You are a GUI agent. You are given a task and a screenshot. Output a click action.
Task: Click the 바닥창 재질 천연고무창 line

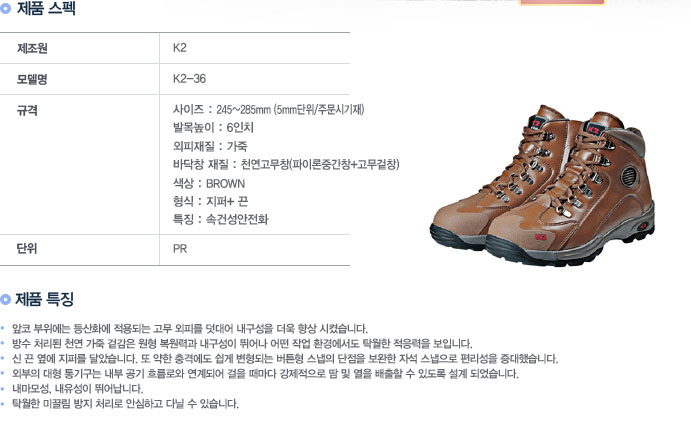click(286, 164)
